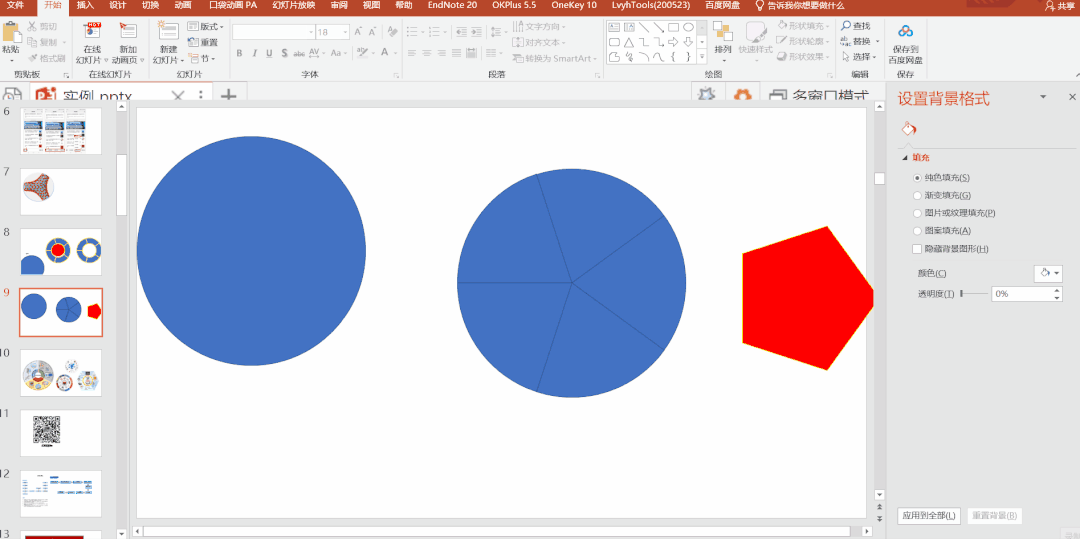Select Gradient fill (渐变填充) radio button
The width and height of the screenshot is (1080, 539).
point(917,195)
